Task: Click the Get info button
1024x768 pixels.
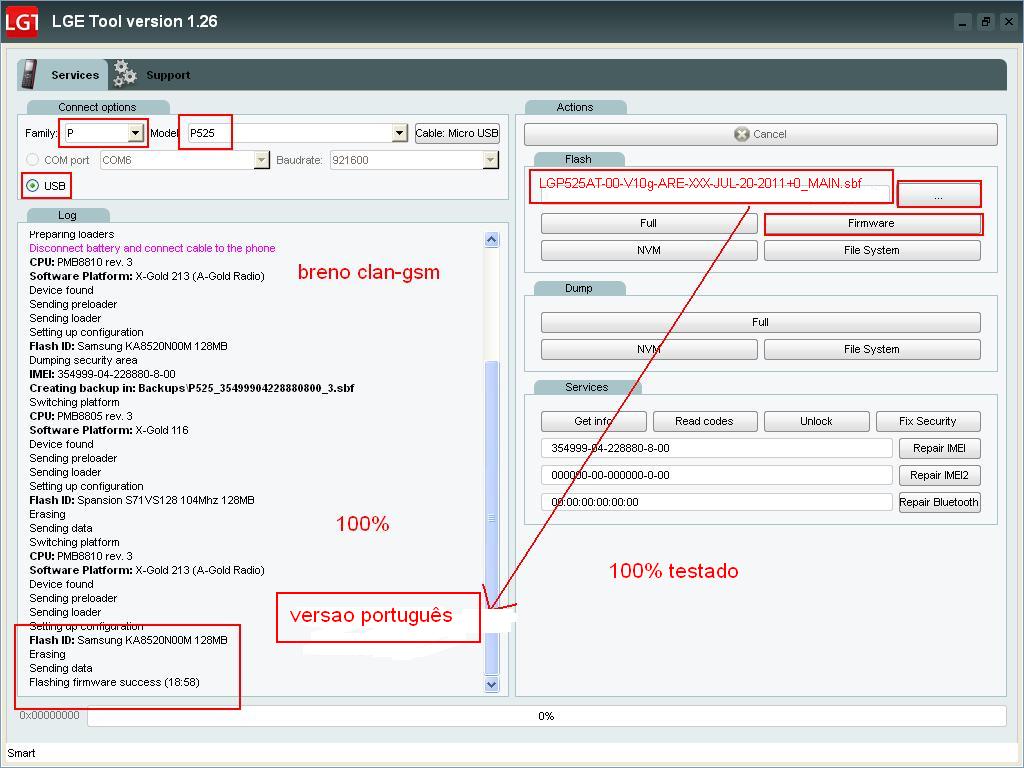Action: pos(594,421)
